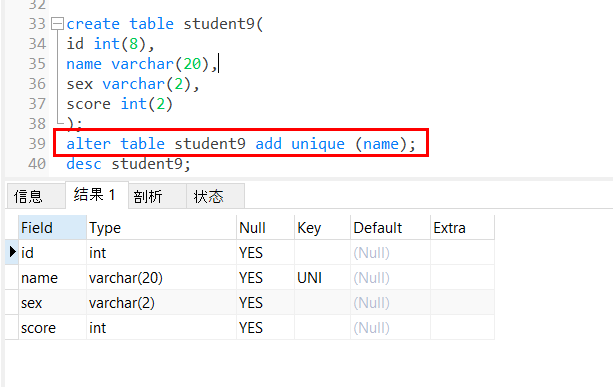Open the 状态 tab
The image size is (613, 387).
tap(215, 196)
